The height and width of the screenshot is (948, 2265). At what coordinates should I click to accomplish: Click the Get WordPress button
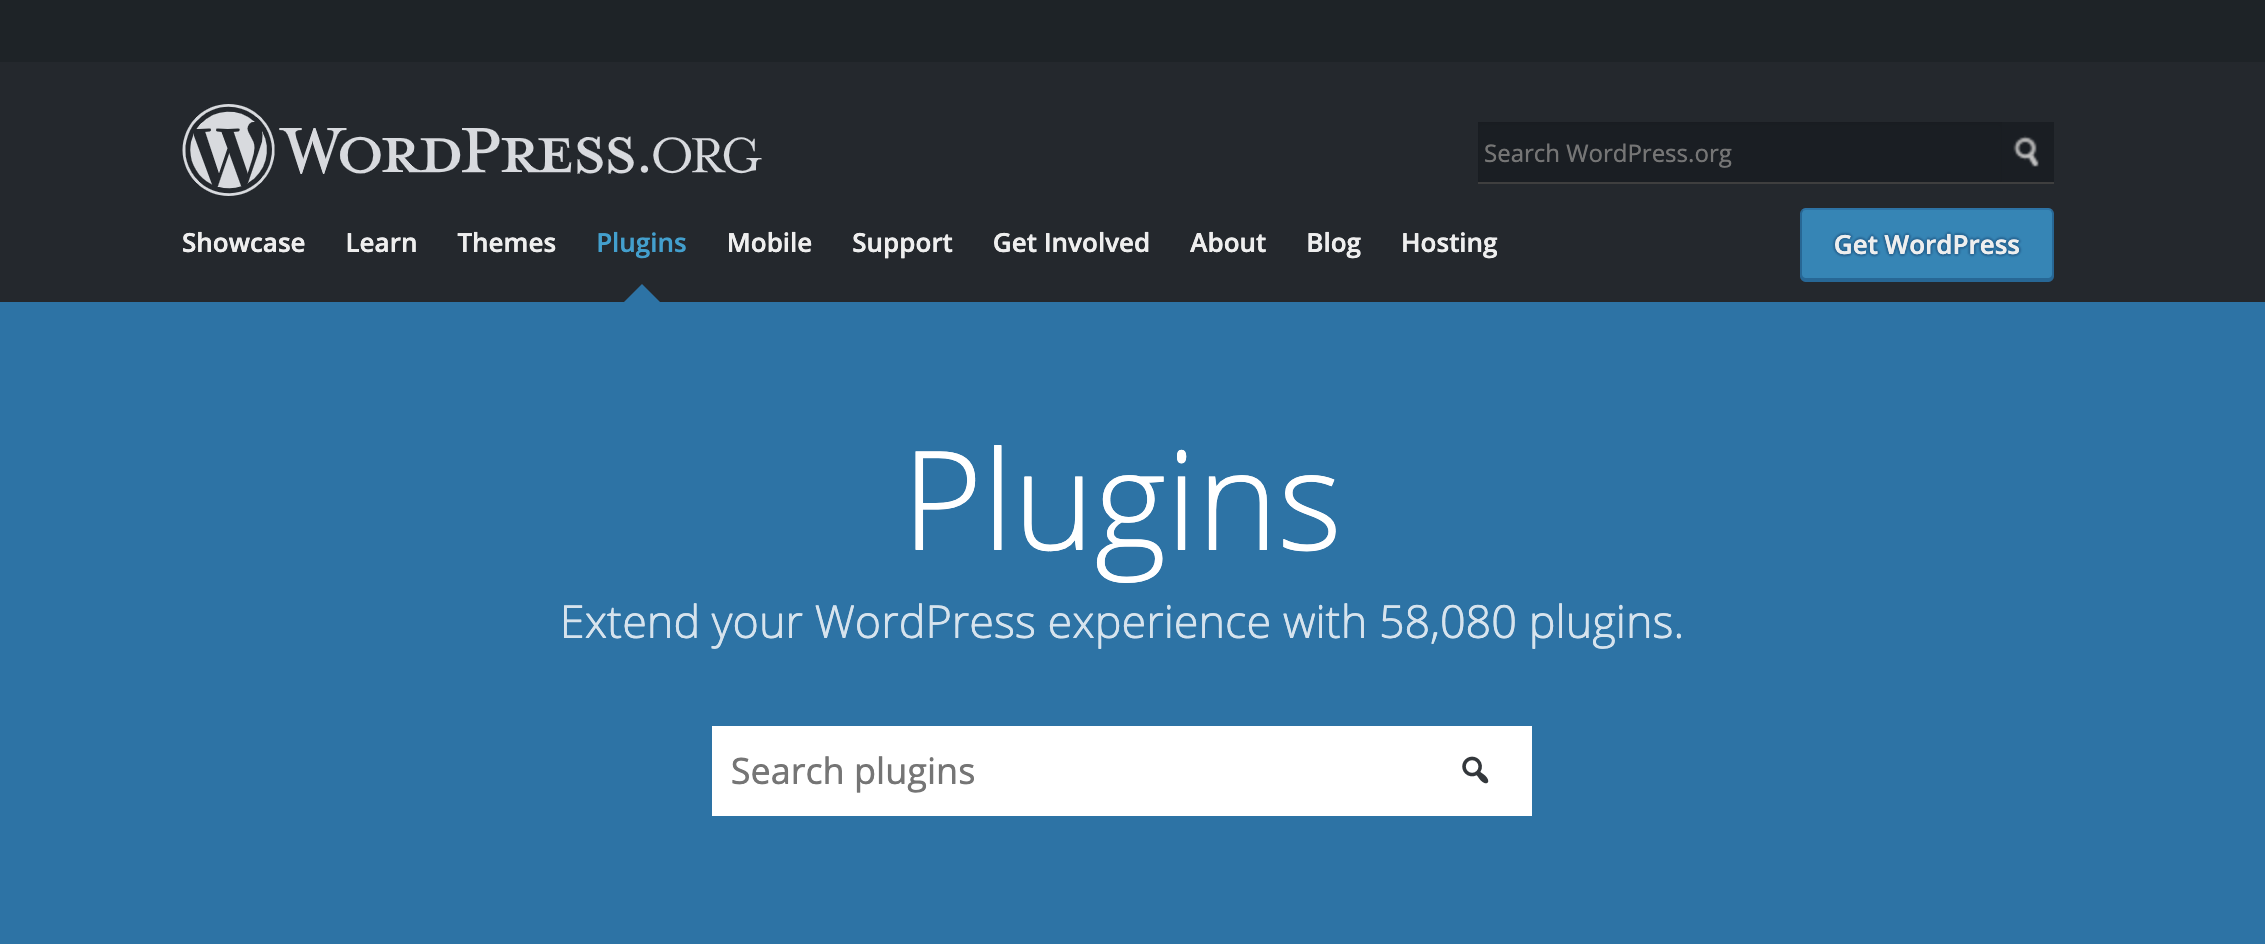(1924, 244)
